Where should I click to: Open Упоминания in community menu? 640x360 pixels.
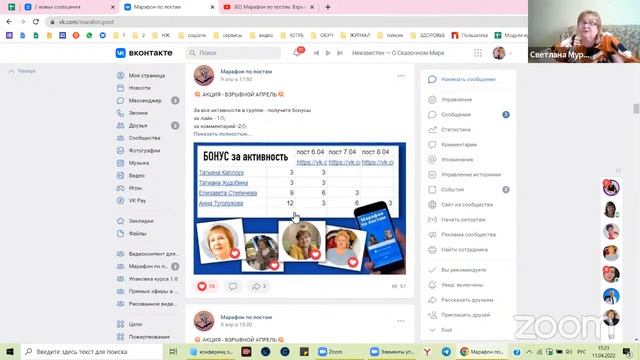pos(457,160)
